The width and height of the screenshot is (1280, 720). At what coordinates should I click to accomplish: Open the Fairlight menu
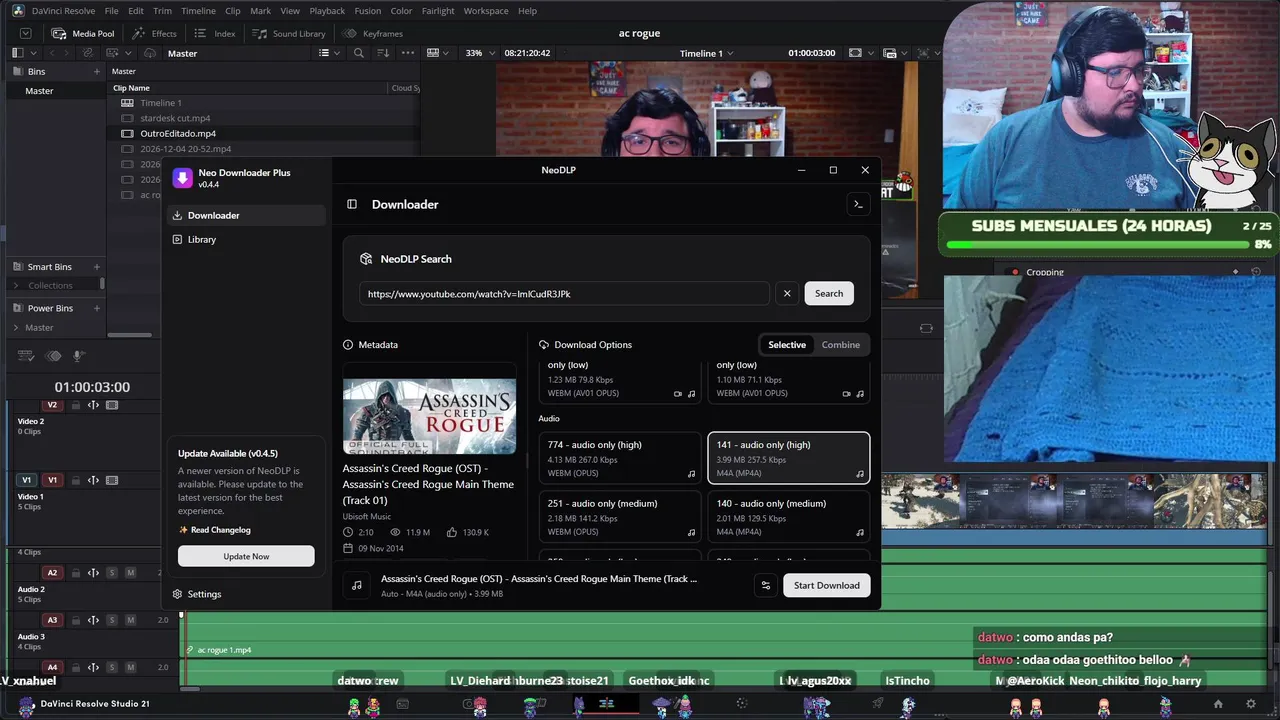point(438,11)
